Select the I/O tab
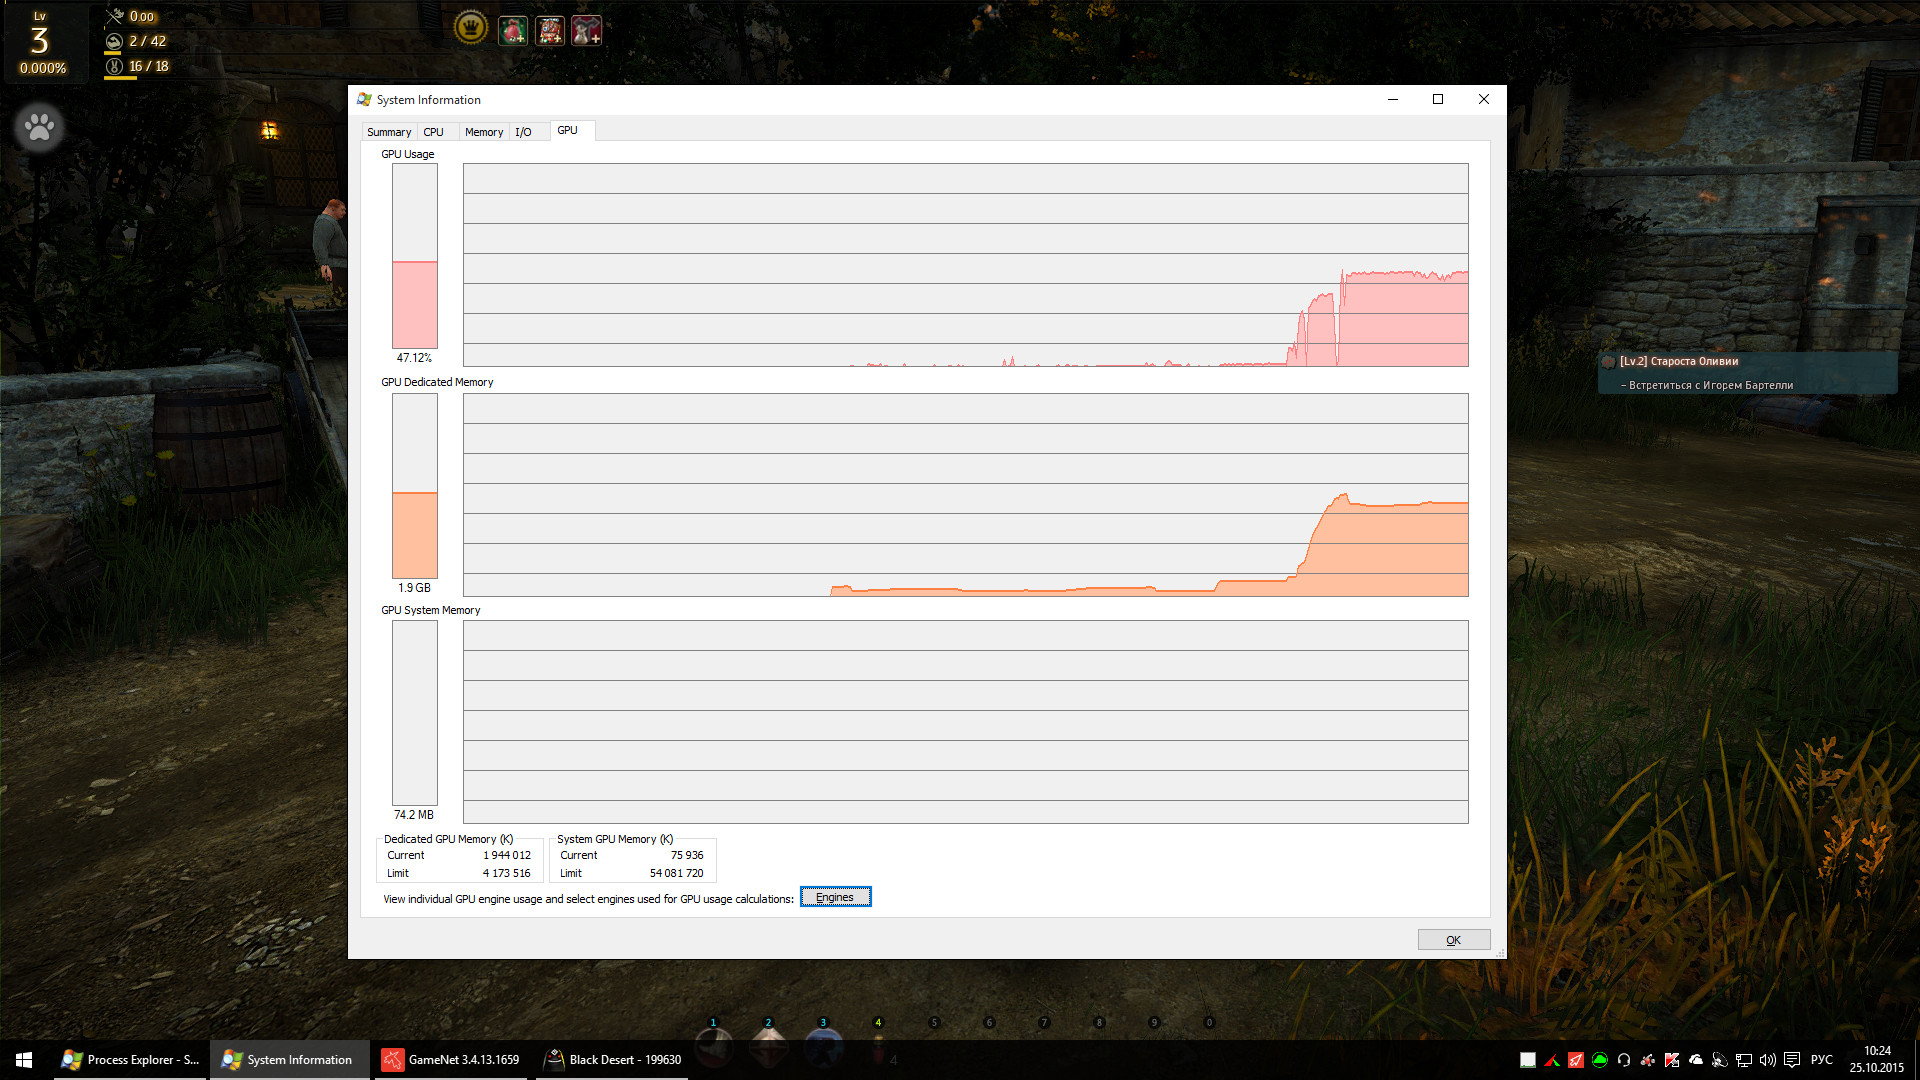 click(x=523, y=132)
